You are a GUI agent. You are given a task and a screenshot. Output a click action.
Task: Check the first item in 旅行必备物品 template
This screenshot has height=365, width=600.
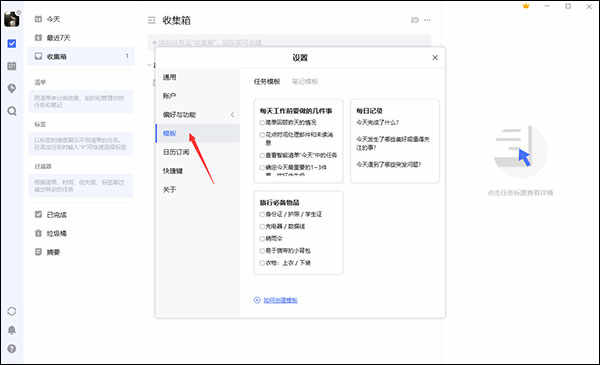click(x=262, y=214)
